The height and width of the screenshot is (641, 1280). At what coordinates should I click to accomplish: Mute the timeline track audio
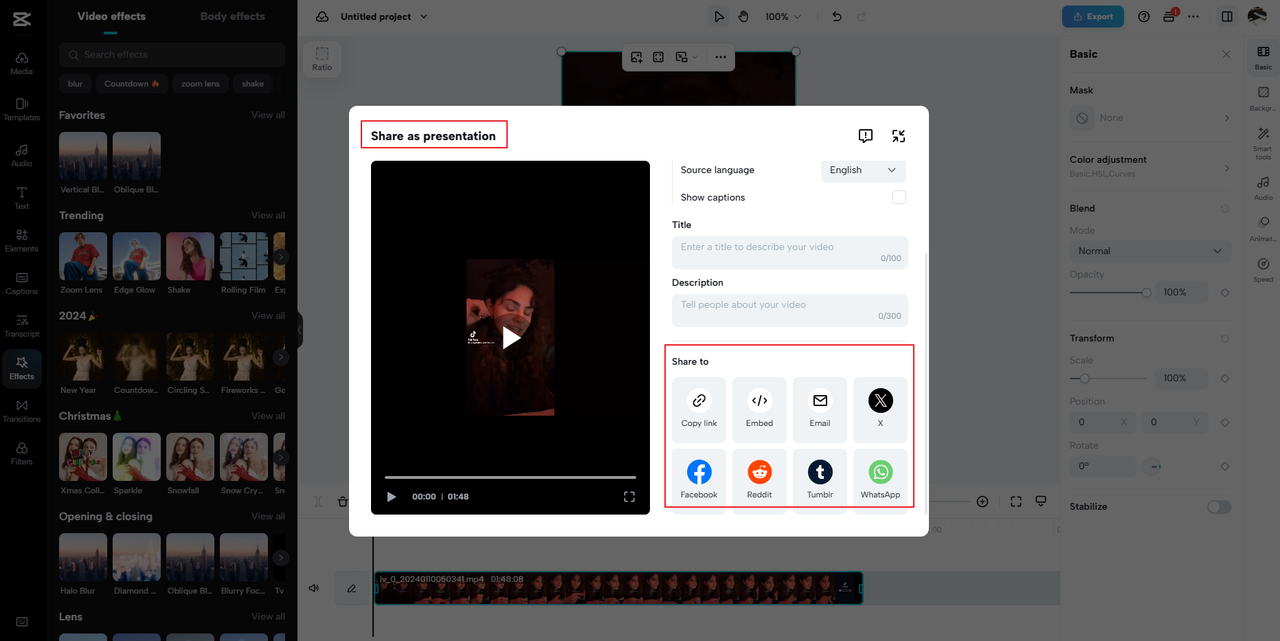(314, 588)
